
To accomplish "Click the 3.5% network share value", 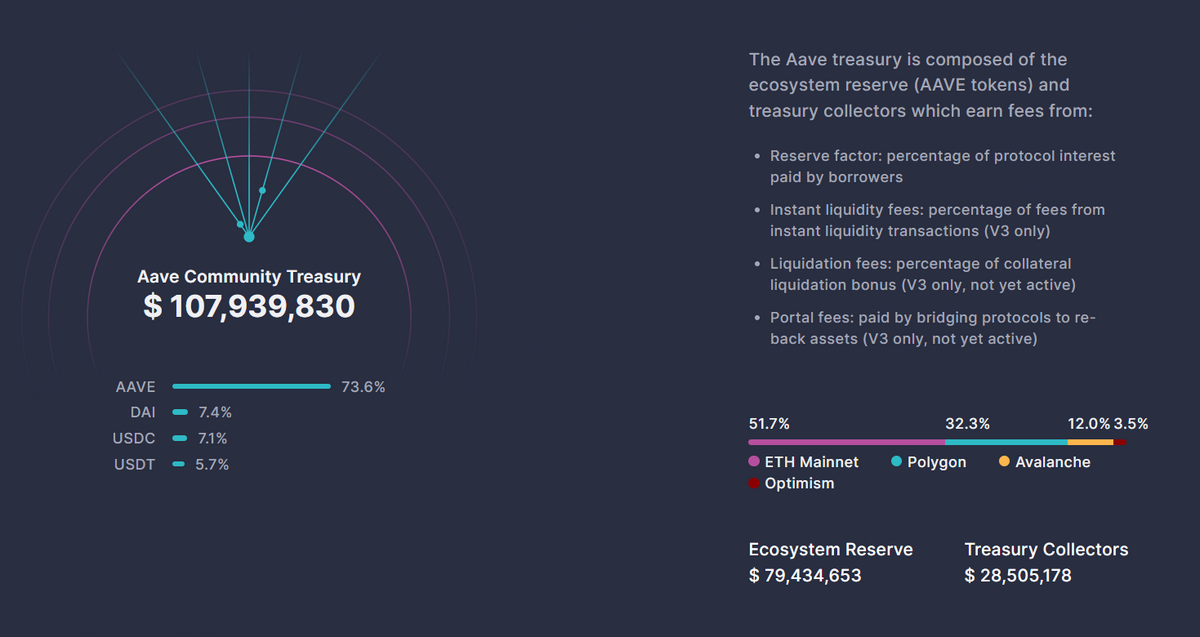I will [x=1131, y=423].
